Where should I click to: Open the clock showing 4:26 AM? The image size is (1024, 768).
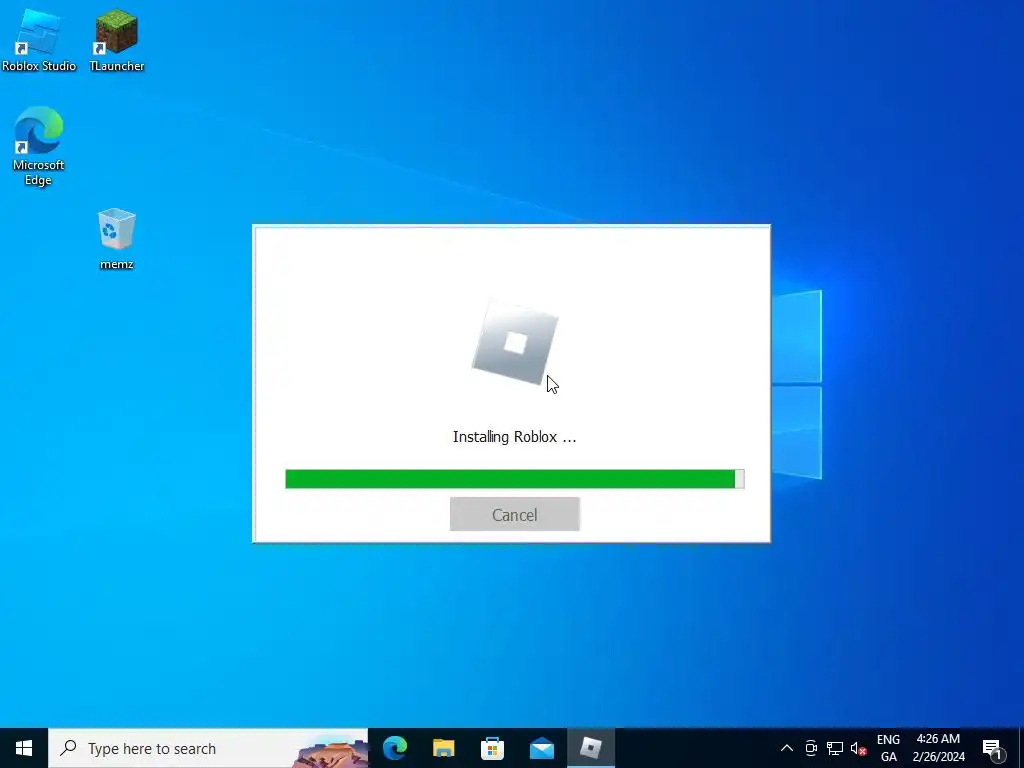coord(938,748)
